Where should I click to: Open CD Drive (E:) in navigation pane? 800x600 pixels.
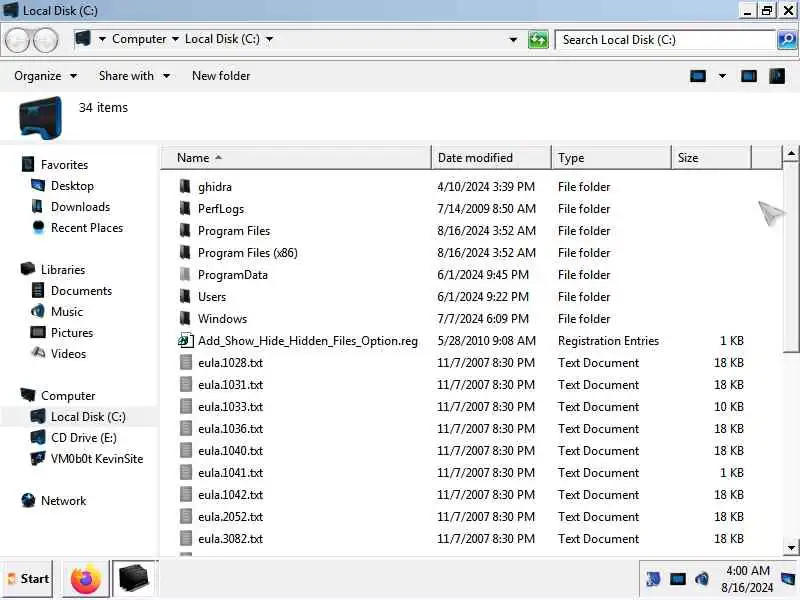84,437
